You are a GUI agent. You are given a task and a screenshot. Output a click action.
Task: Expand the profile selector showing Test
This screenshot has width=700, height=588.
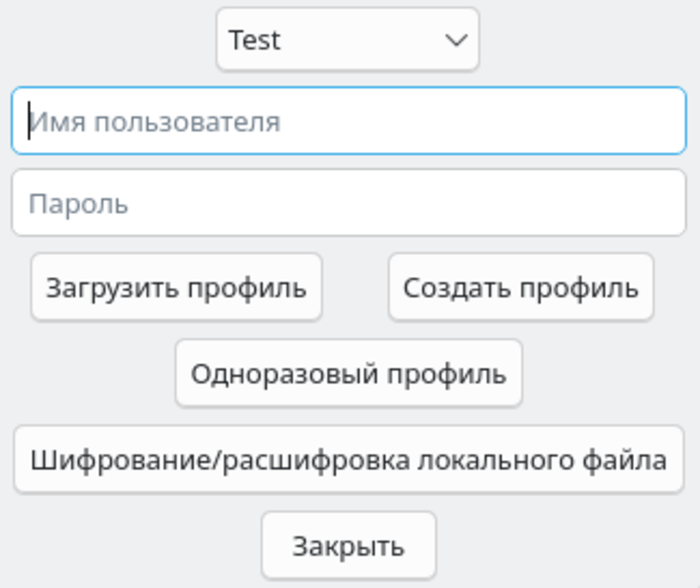pos(347,40)
